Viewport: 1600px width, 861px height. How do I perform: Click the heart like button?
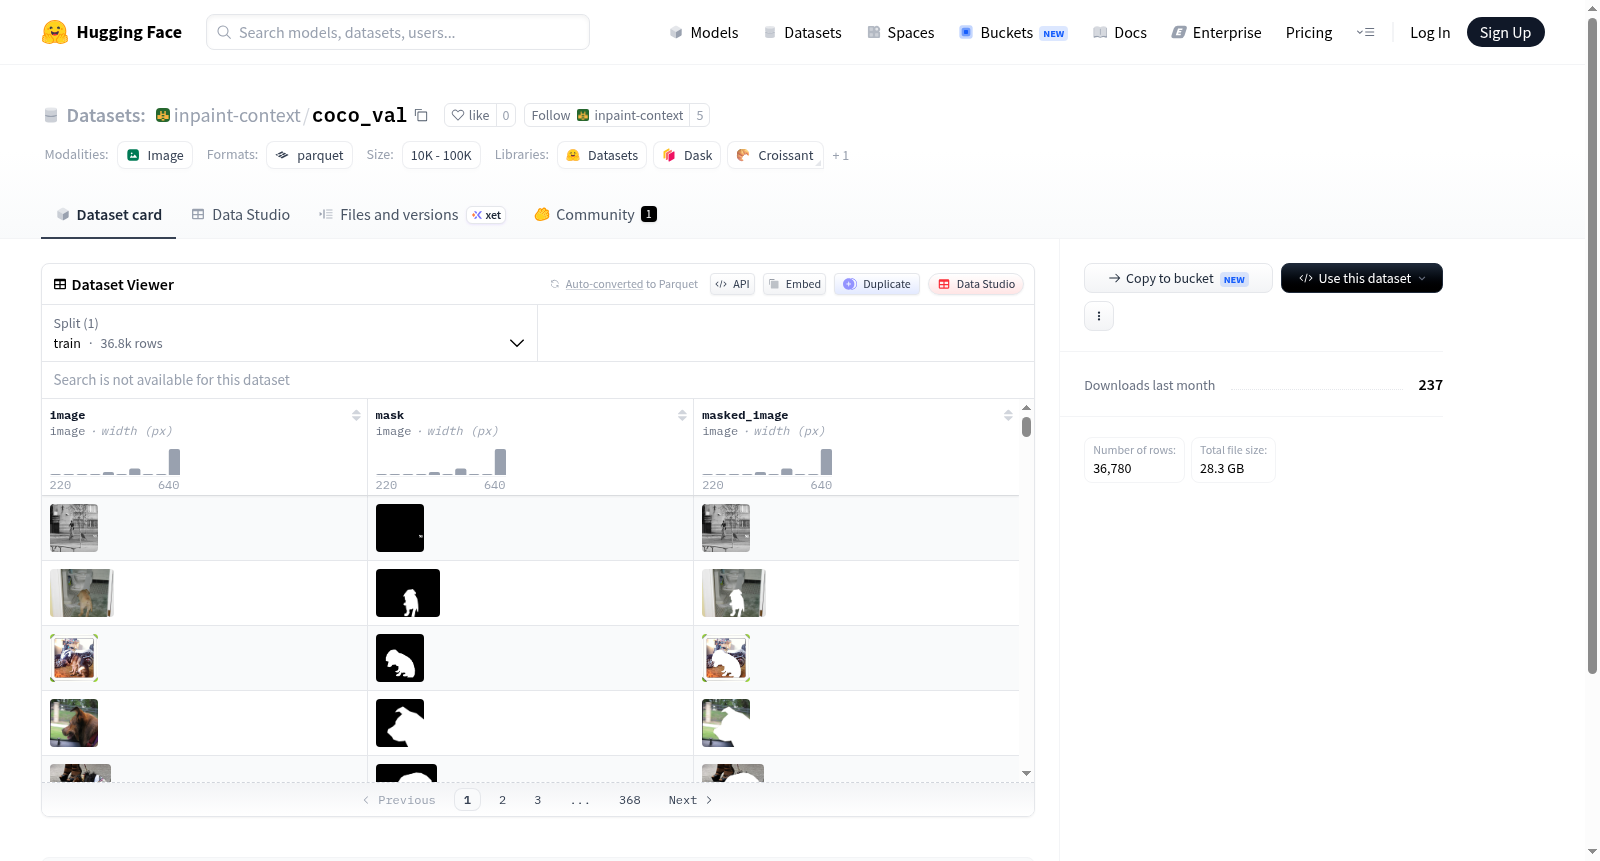pos(470,115)
